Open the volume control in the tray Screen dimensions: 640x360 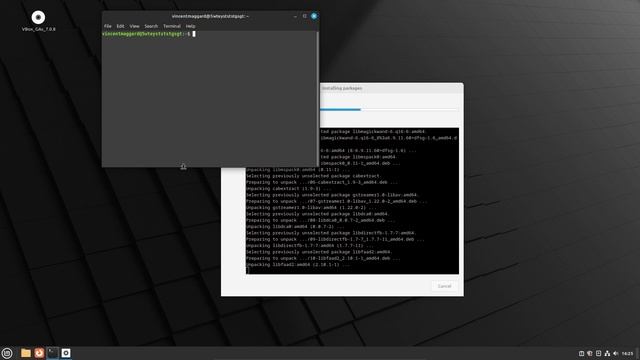[616, 353]
